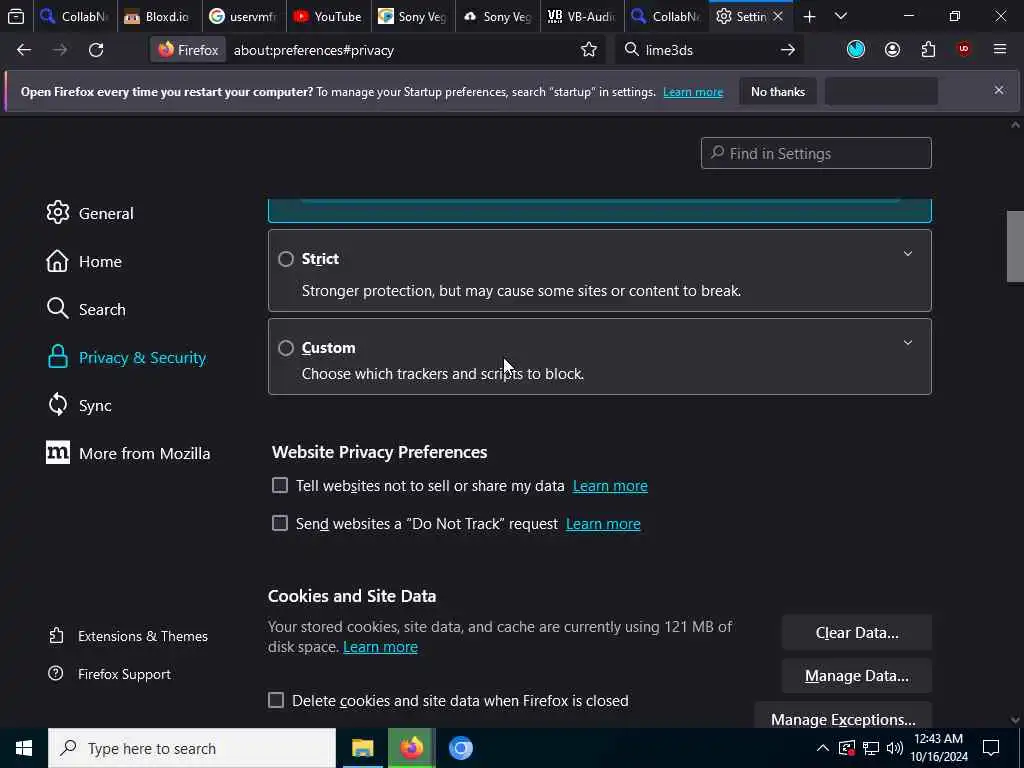Open the list all tabs dropdown
The image size is (1024, 768).
(841, 16)
